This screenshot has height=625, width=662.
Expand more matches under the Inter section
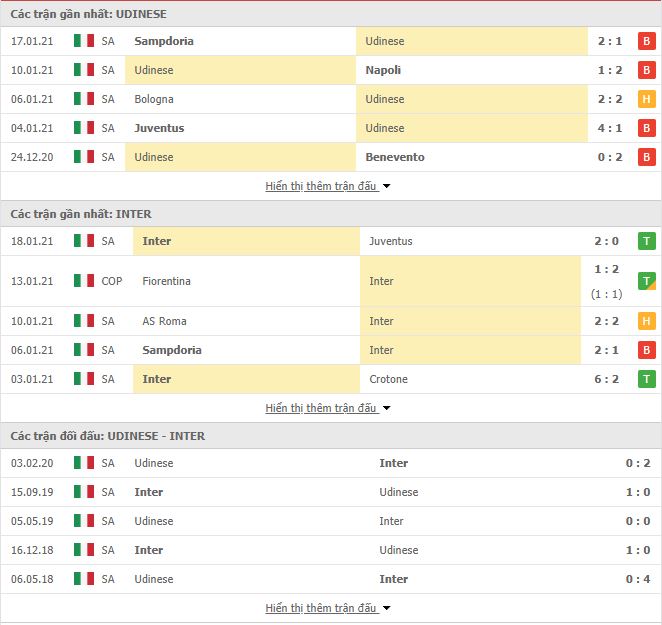point(328,408)
